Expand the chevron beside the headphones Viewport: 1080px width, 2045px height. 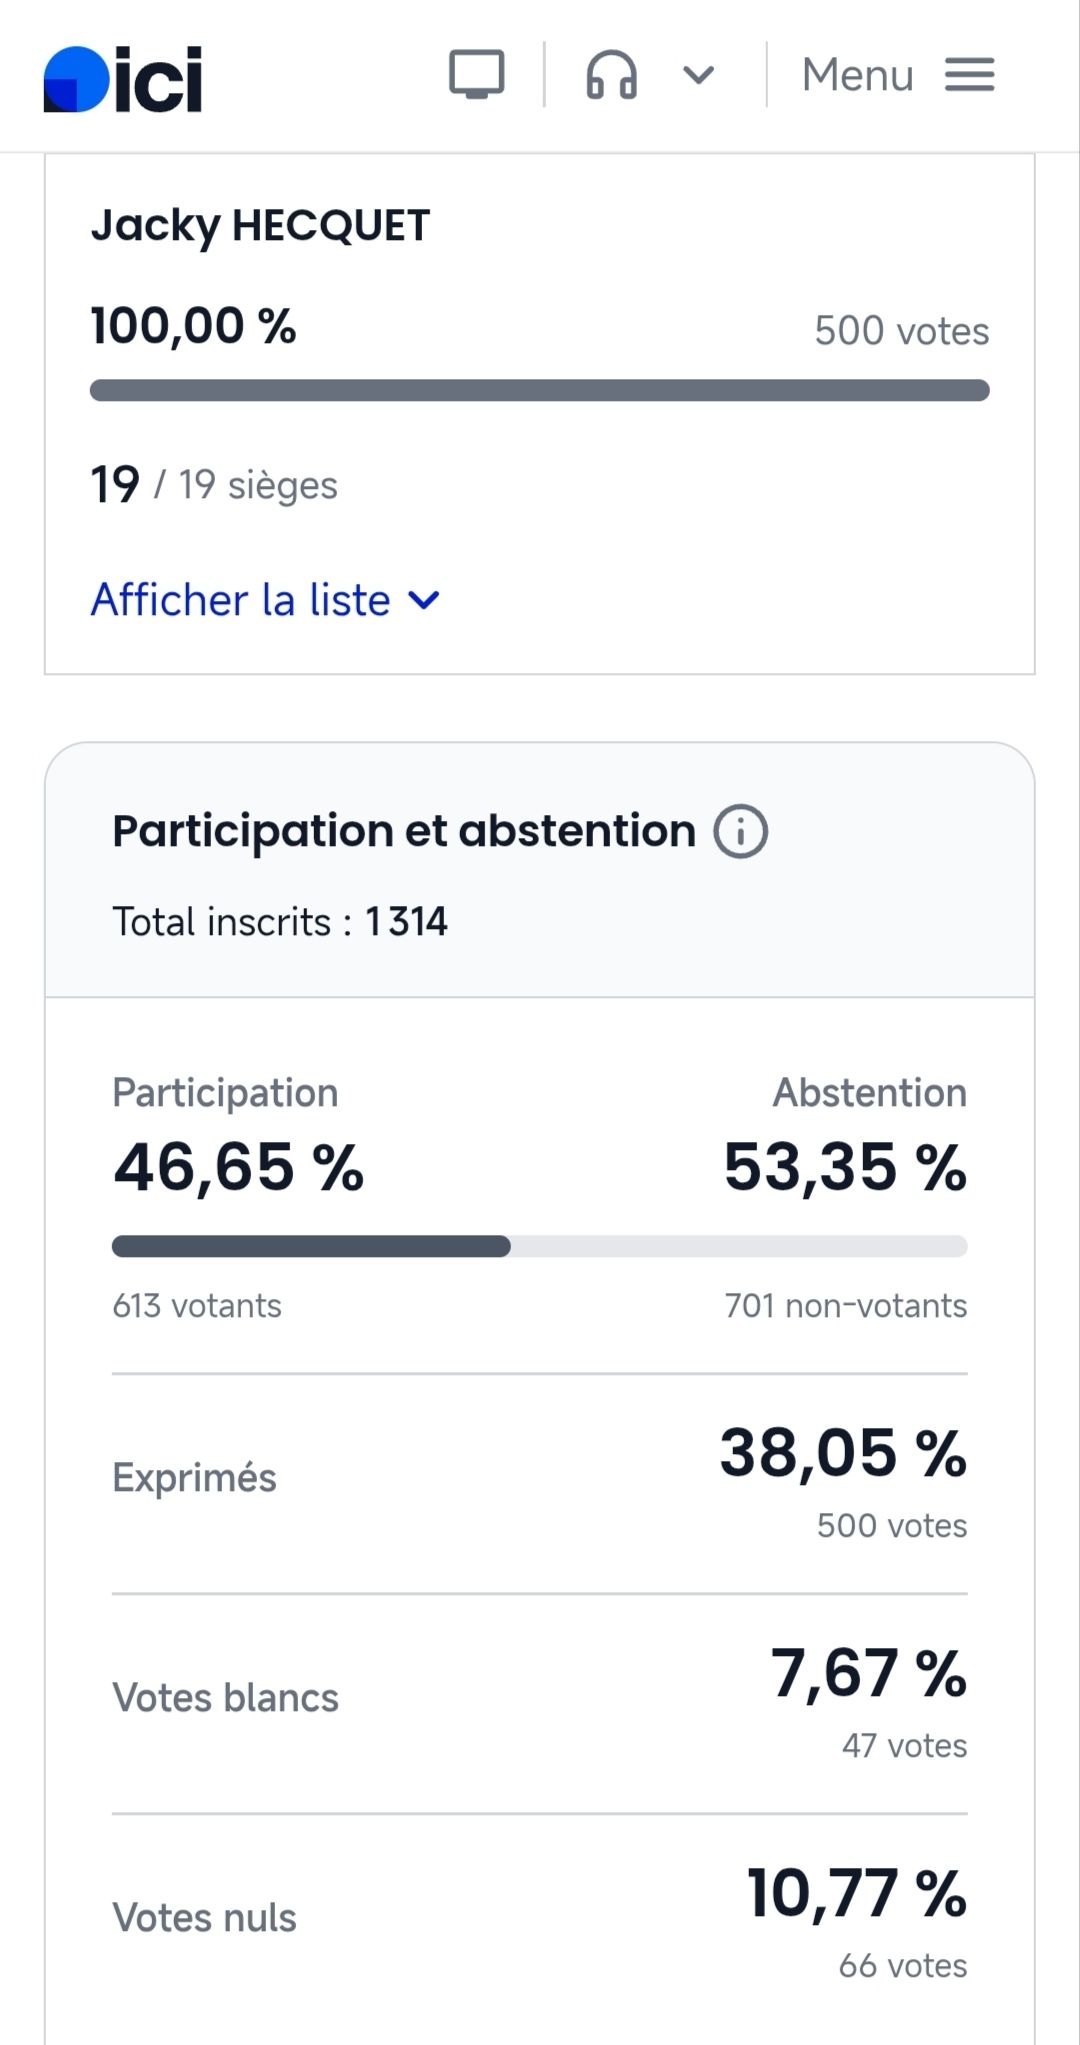(698, 75)
